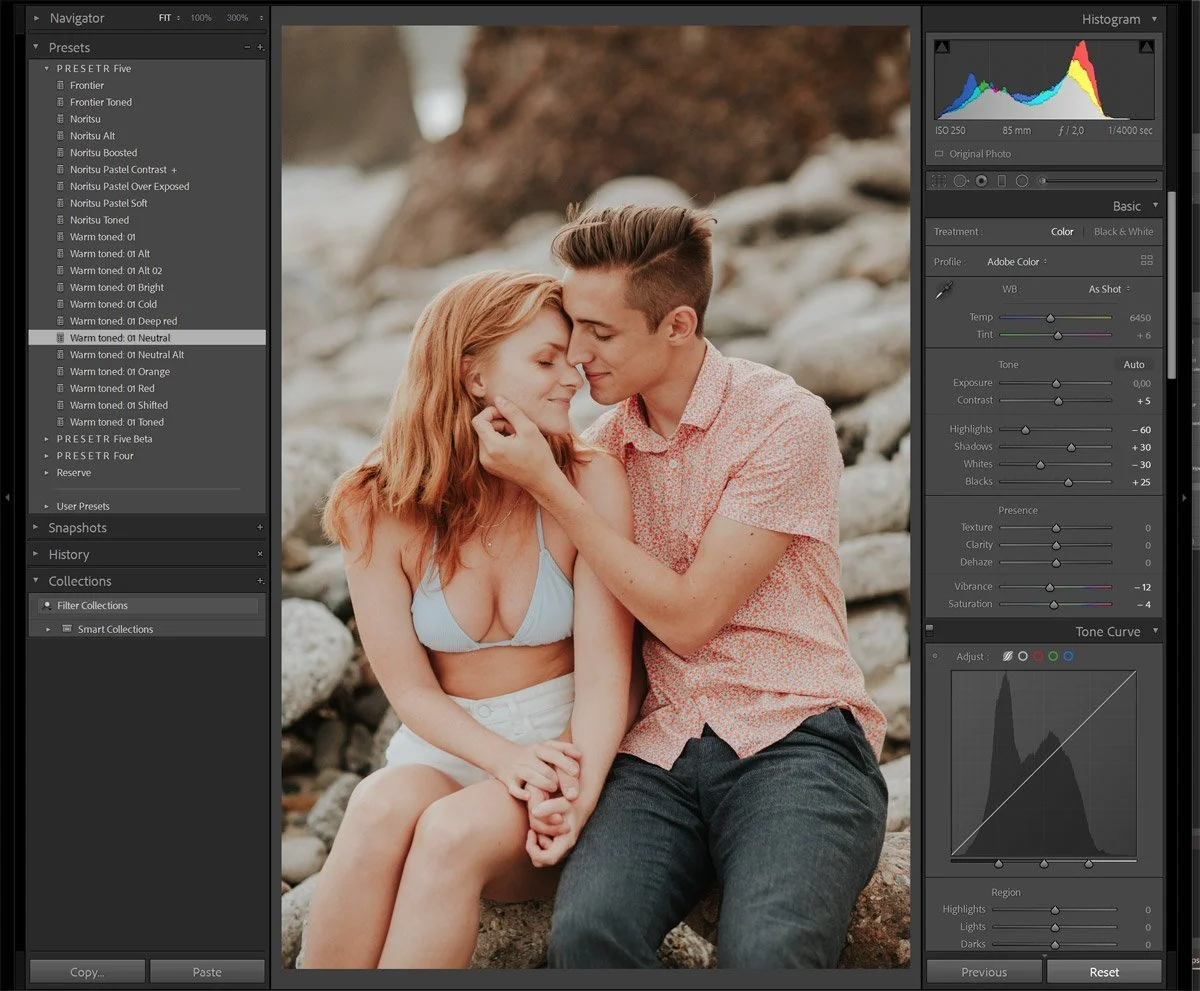Expand the Navigator panel
This screenshot has width=1200, height=991.
coord(37,18)
